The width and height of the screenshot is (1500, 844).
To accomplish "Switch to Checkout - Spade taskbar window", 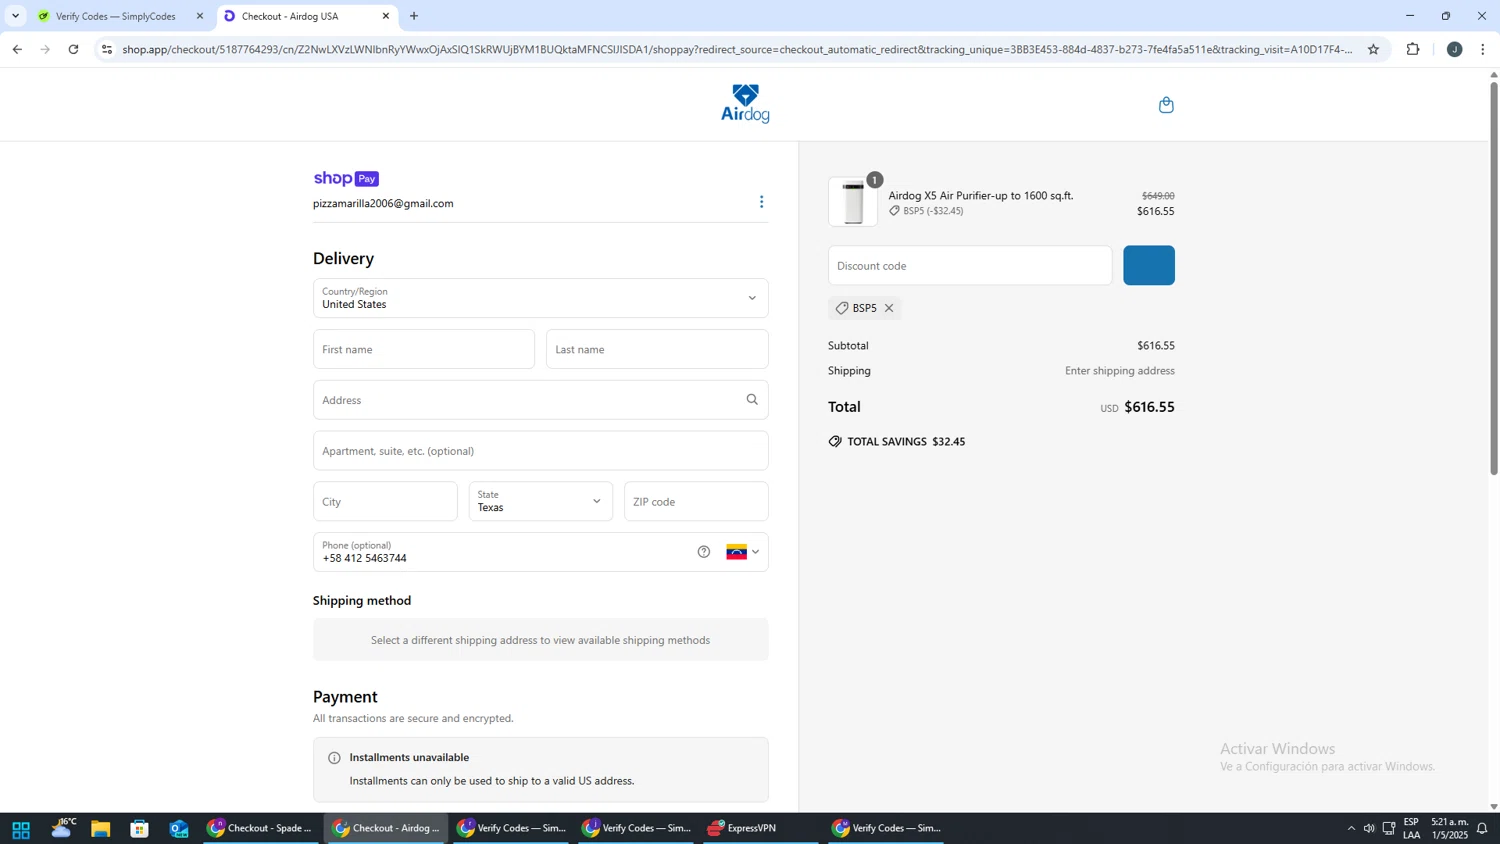I will [261, 829].
